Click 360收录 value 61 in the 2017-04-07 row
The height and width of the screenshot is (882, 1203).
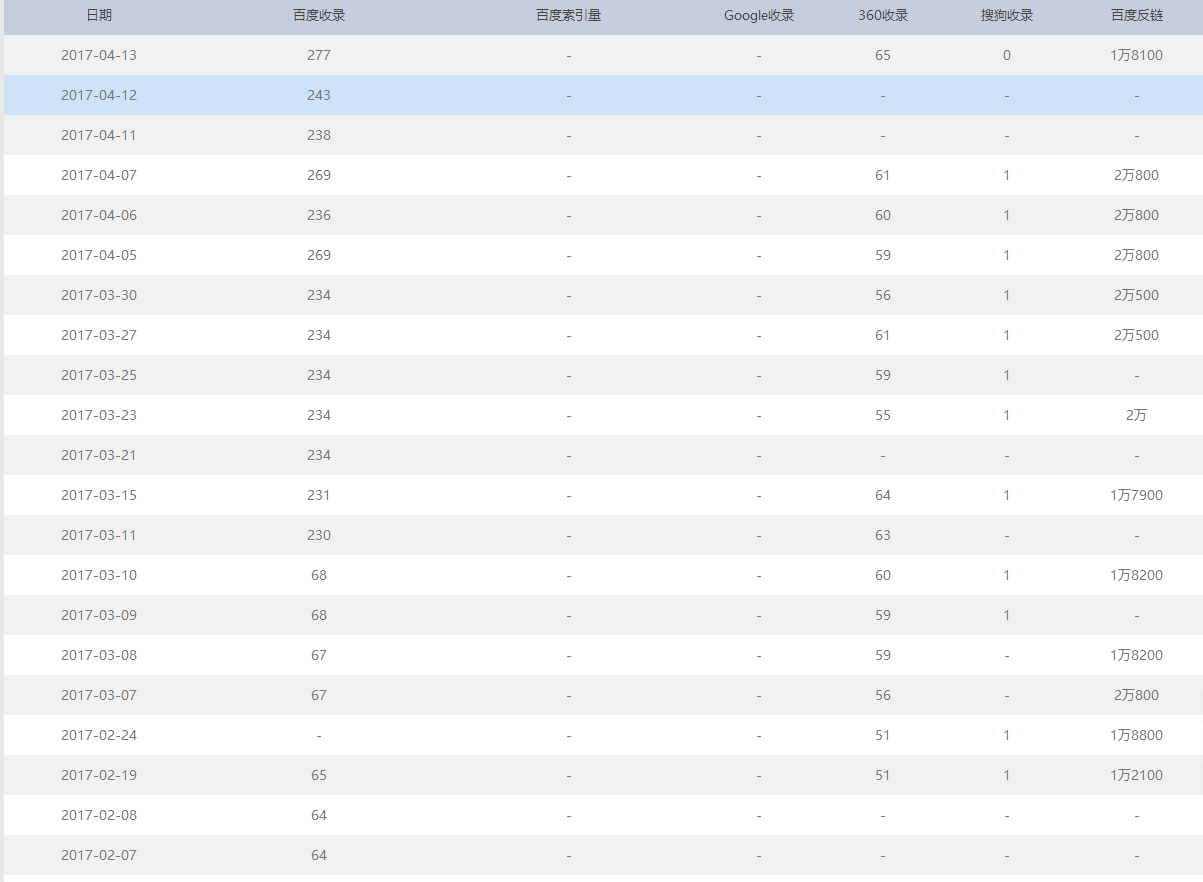883,175
